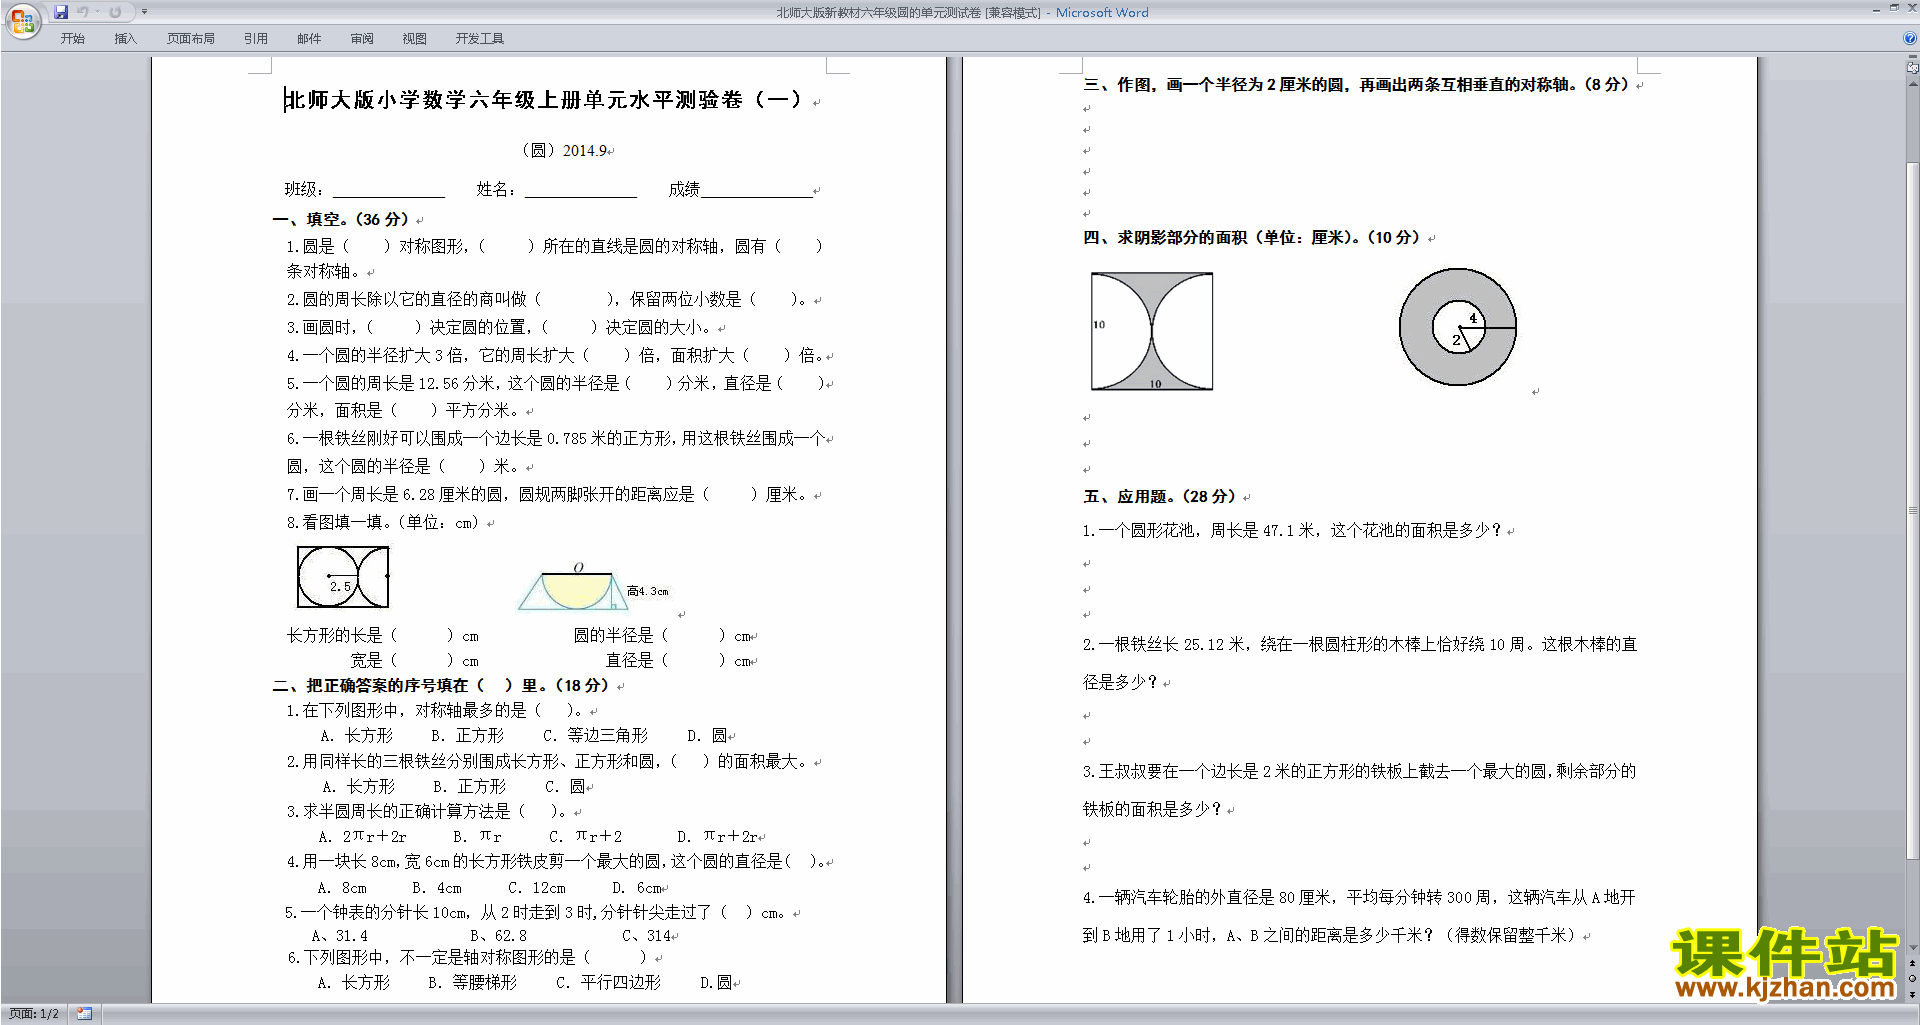
Task: Click the blank line after 姓名:
Action: [x=581, y=190]
